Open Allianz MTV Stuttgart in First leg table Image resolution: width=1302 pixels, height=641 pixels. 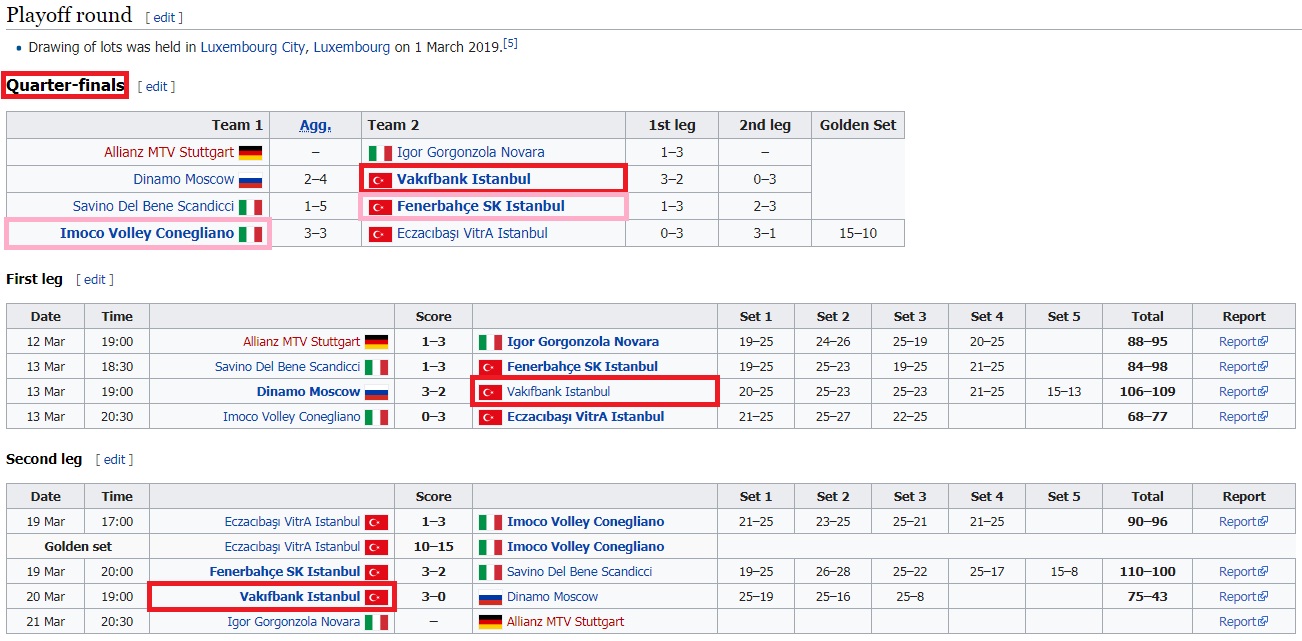point(301,342)
